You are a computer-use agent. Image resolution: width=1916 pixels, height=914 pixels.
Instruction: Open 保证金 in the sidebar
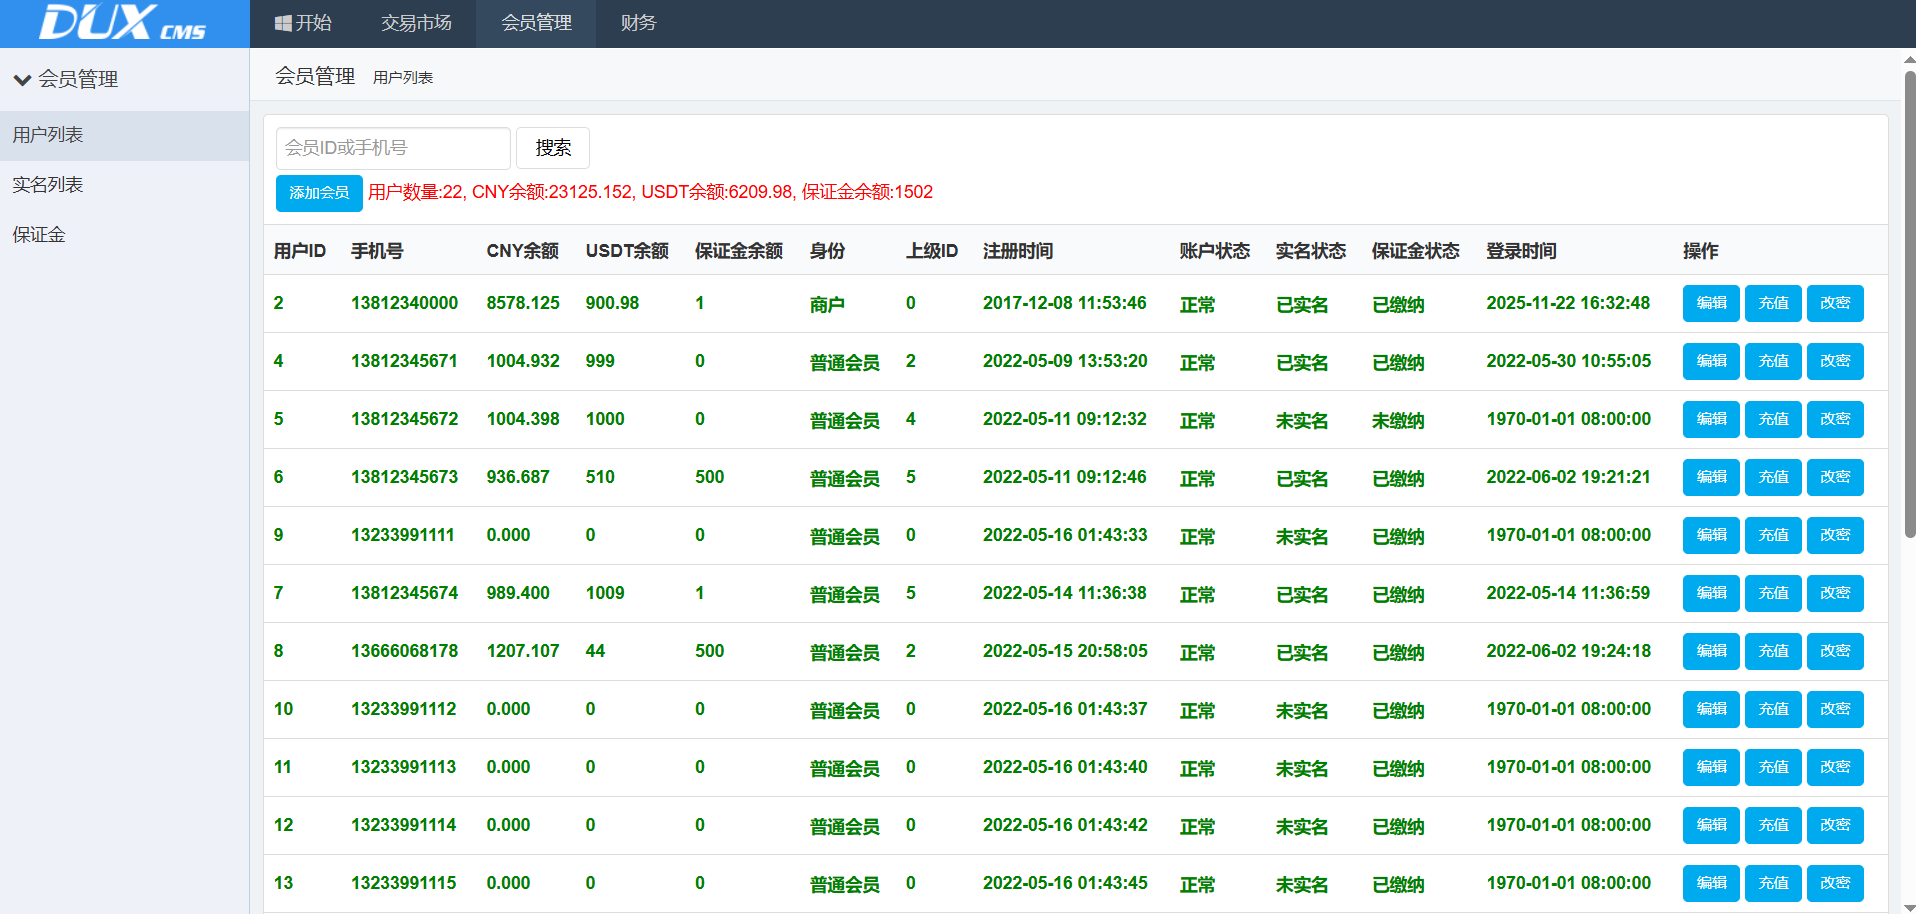click(39, 235)
